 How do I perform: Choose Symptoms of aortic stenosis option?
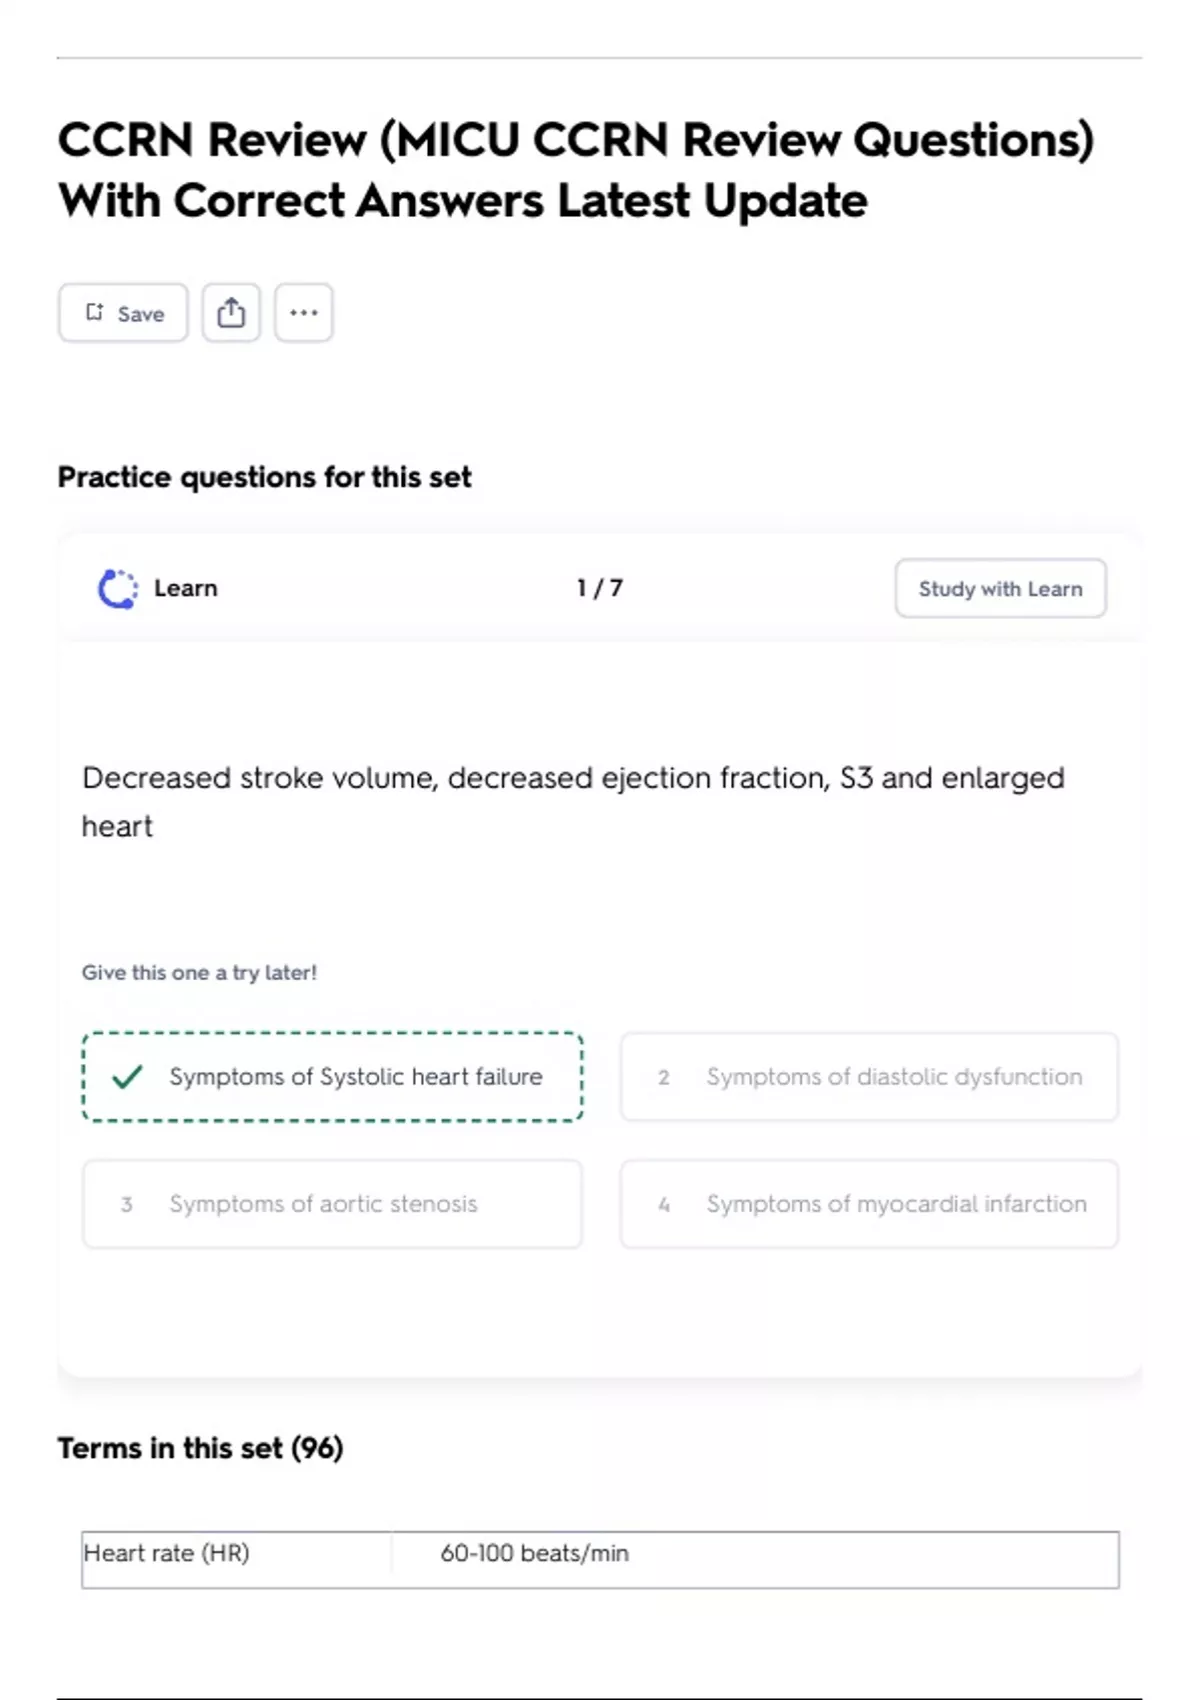[x=332, y=1204]
